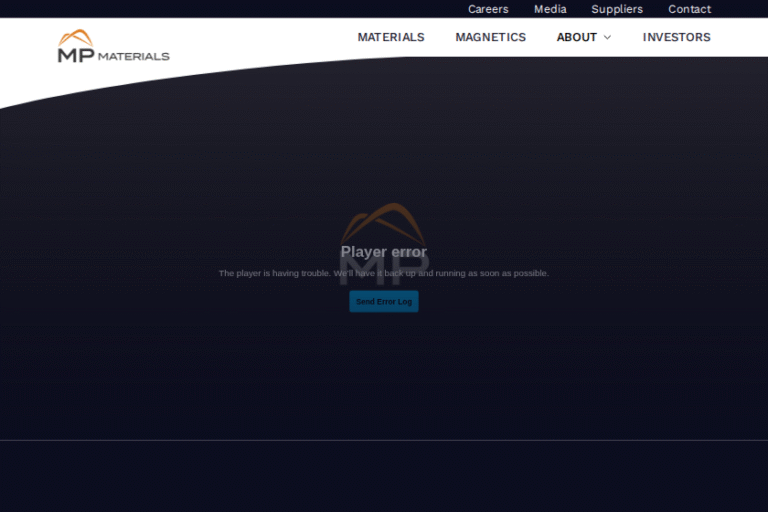Visit the Suppliers page link
Image resolution: width=768 pixels, height=512 pixels.
(617, 9)
